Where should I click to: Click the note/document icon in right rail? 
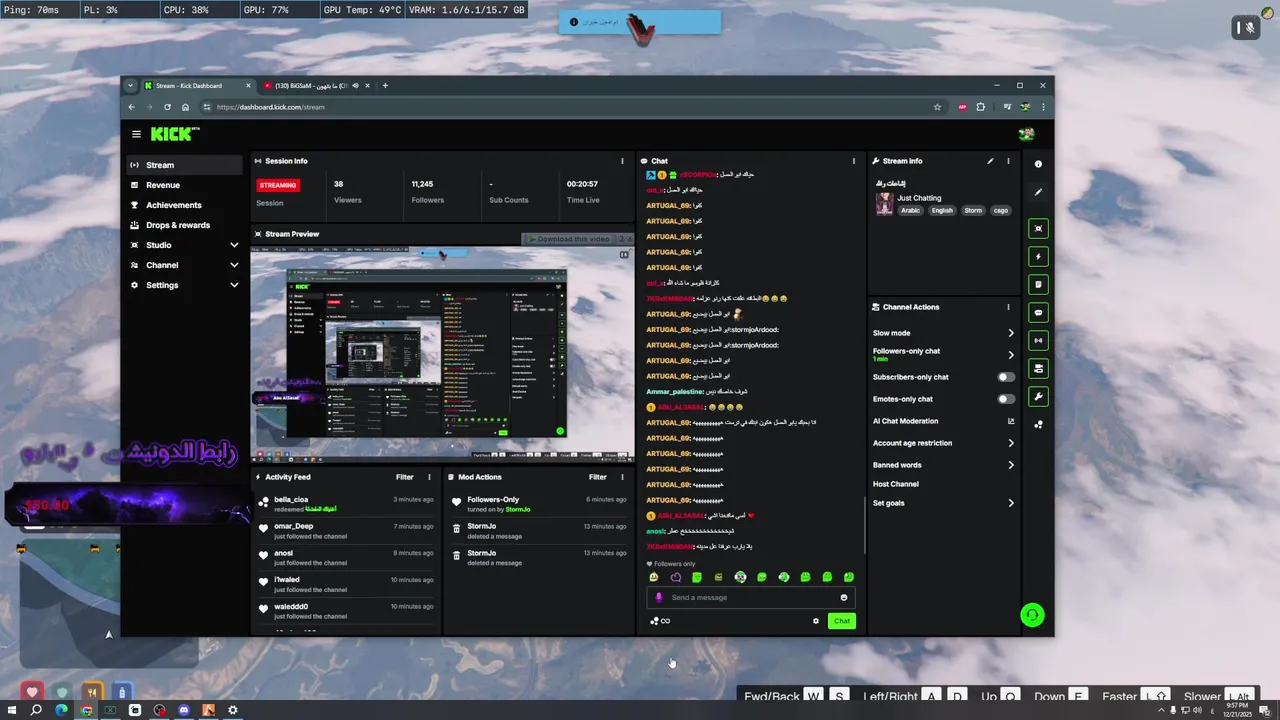[1038, 285]
